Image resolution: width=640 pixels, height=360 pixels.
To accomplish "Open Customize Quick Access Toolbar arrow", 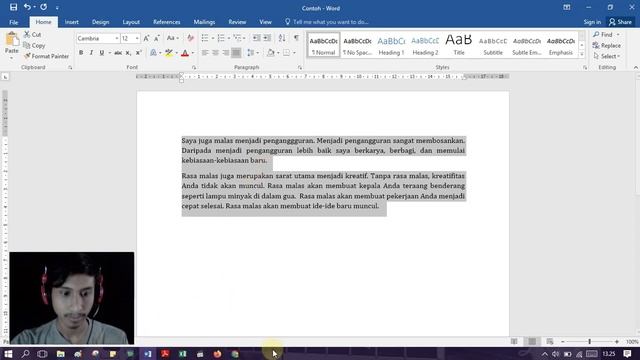I will (57, 7).
